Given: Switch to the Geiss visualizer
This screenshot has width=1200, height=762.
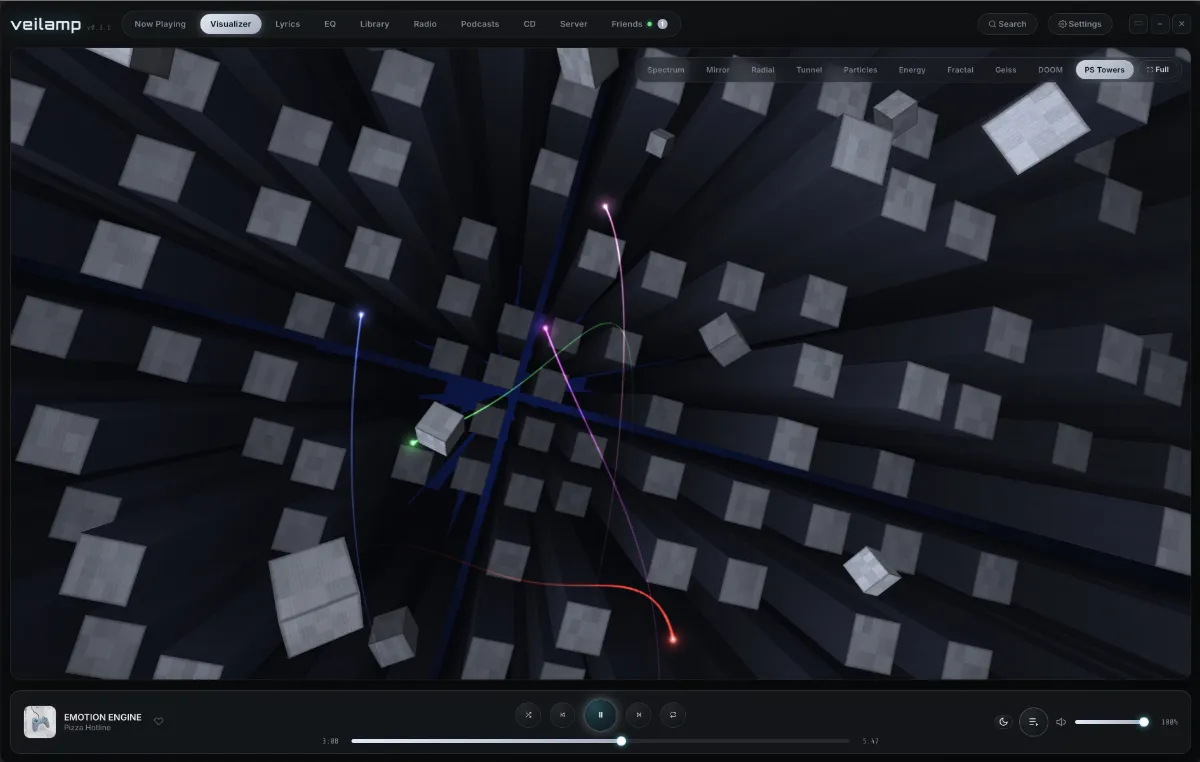Looking at the screenshot, I should click(1006, 70).
